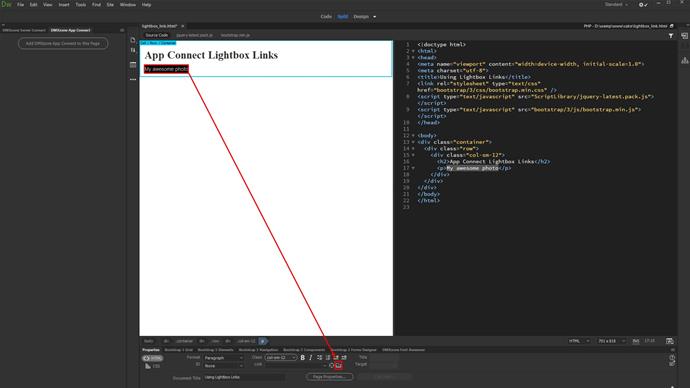The image size is (690, 388).
Task: Click the three-dots customize toolbar icon
Action: click(133, 80)
